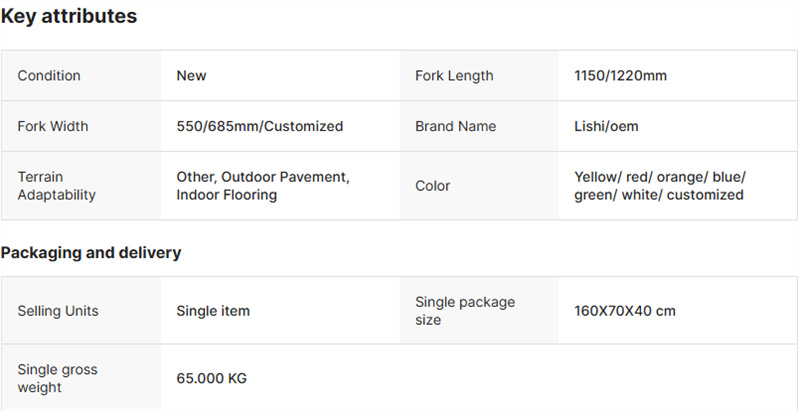Screen dimensions: 800x411
Task: Select the Selling Units label
Action: click(x=58, y=311)
